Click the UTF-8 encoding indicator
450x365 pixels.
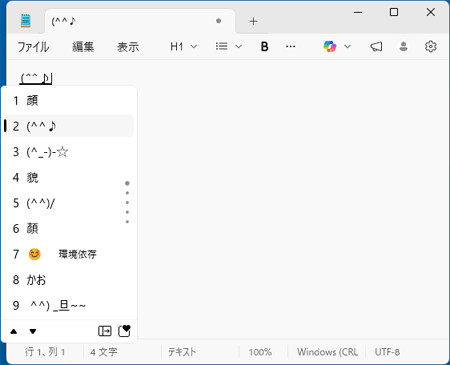387,352
